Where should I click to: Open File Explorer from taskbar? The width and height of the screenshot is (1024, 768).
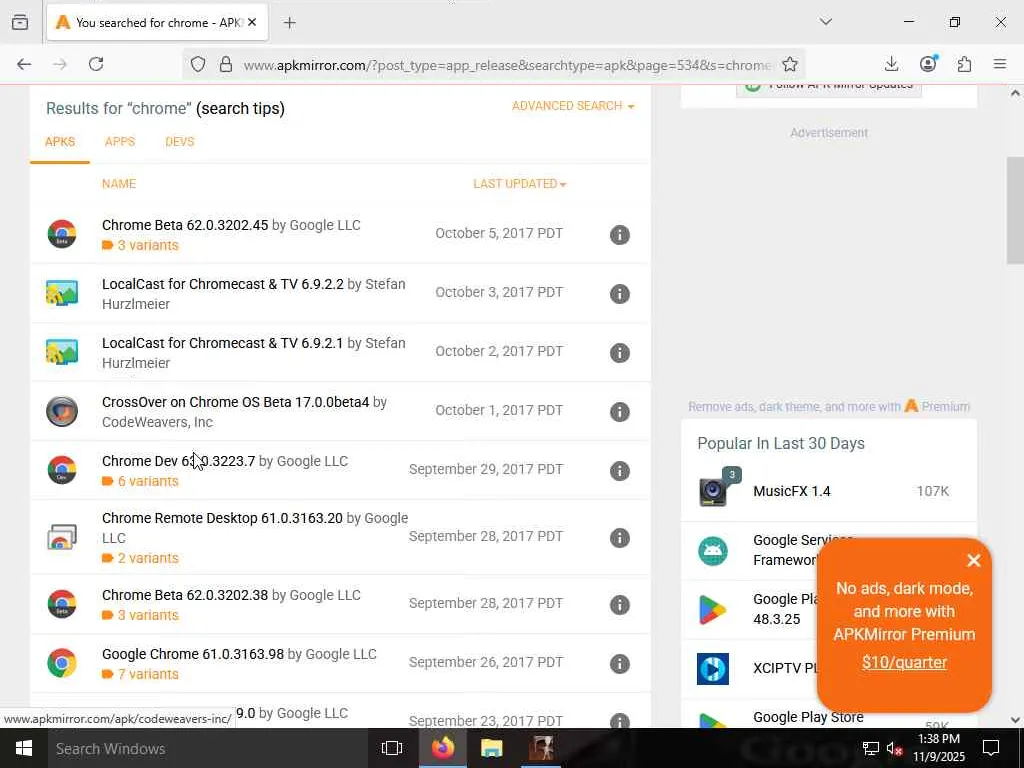[x=492, y=748]
